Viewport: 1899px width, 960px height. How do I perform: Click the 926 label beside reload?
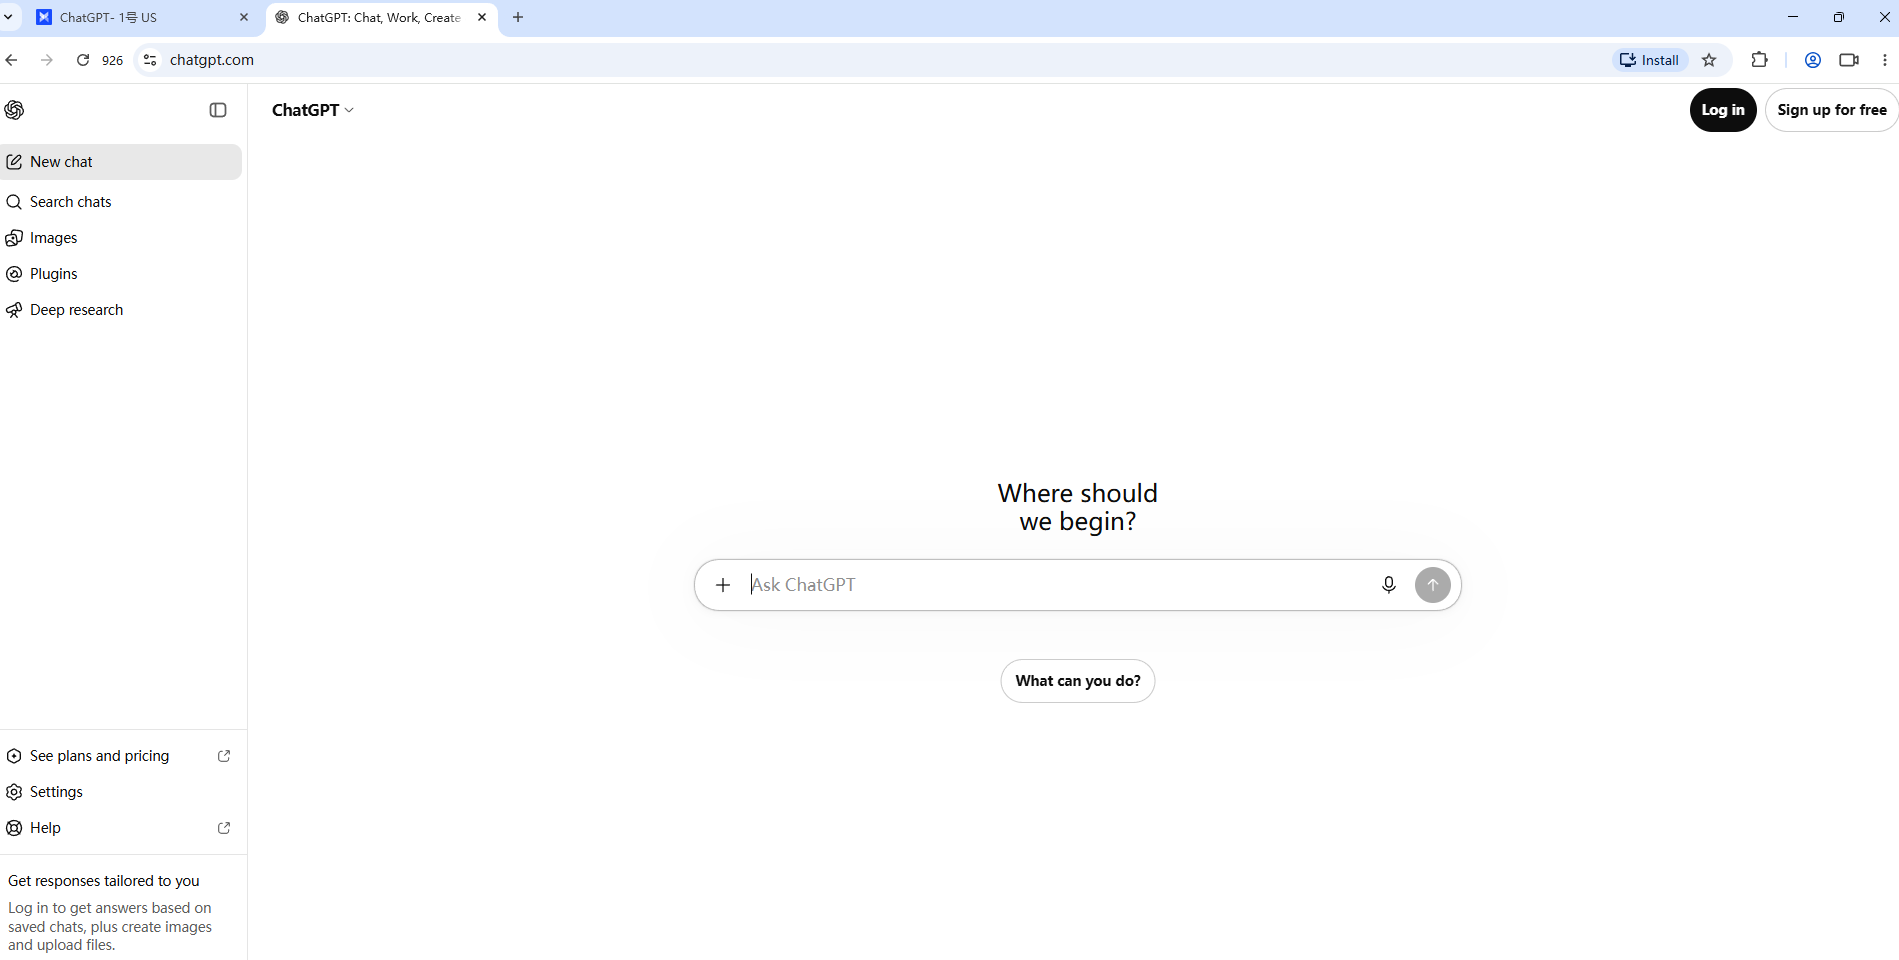pyautogui.click(x=113, y=60)
